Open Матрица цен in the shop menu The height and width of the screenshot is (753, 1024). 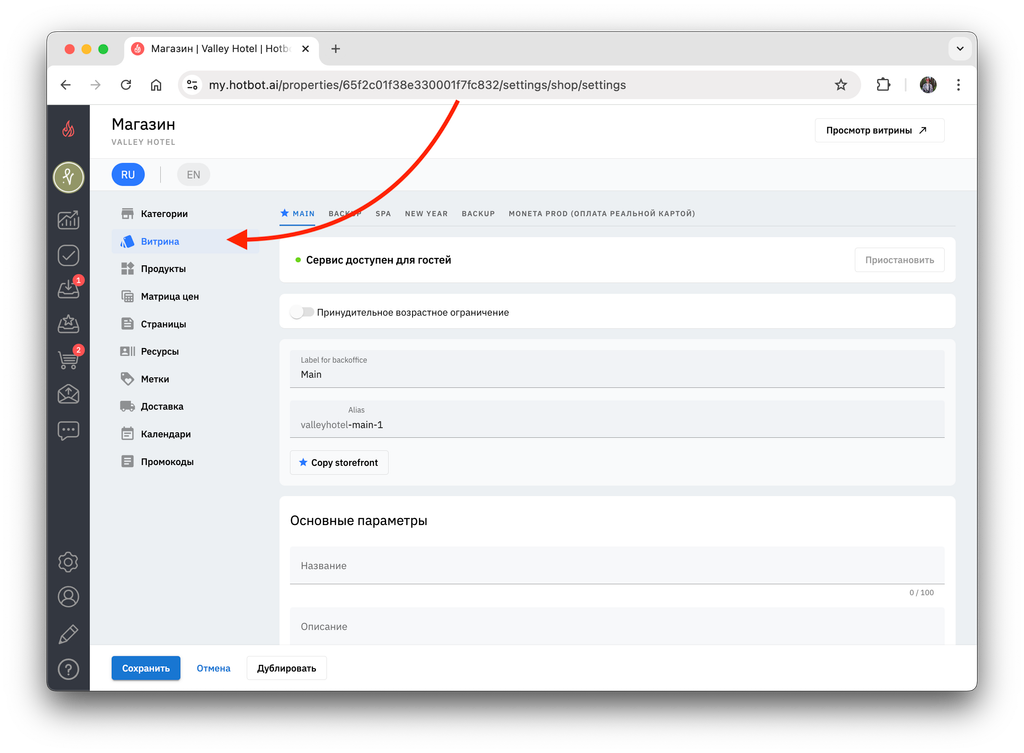pos(185,296)
